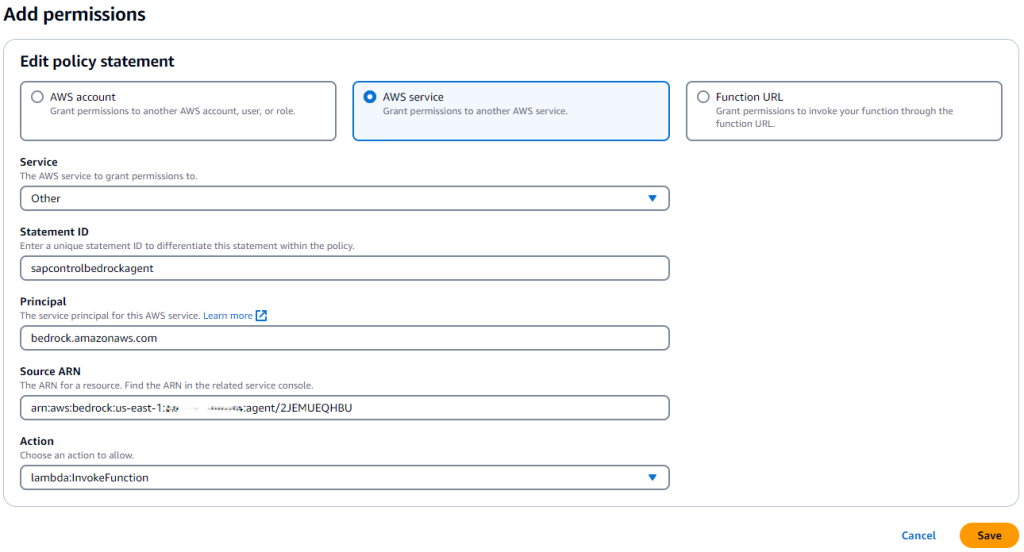Image resolution: width=1024 pixels, height=552 pixels.
Task: Click the Service field label
Action: point(39,162)
